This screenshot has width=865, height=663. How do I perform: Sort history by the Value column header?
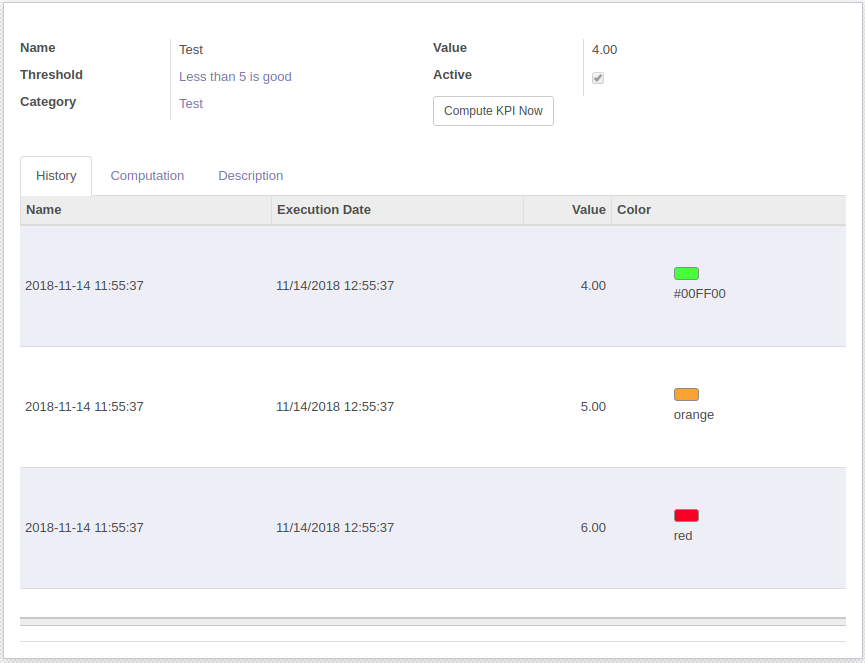point(588,210)
